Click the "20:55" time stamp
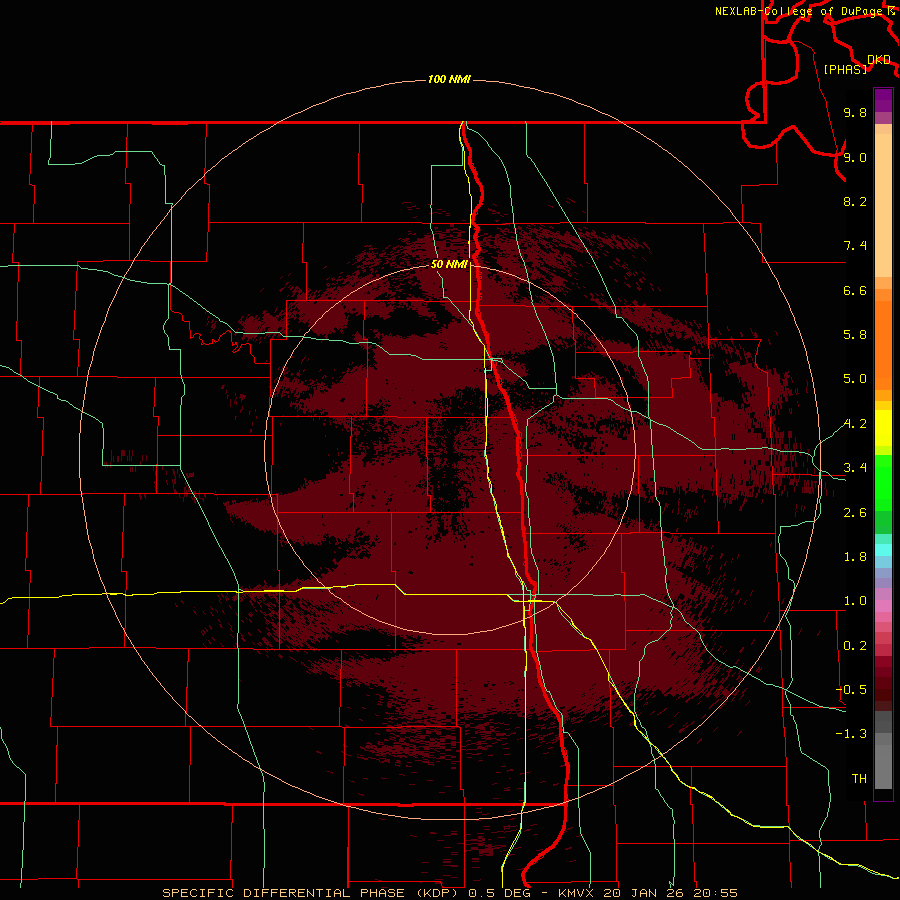This screenshot has width=900, height=900. [715, 893]
